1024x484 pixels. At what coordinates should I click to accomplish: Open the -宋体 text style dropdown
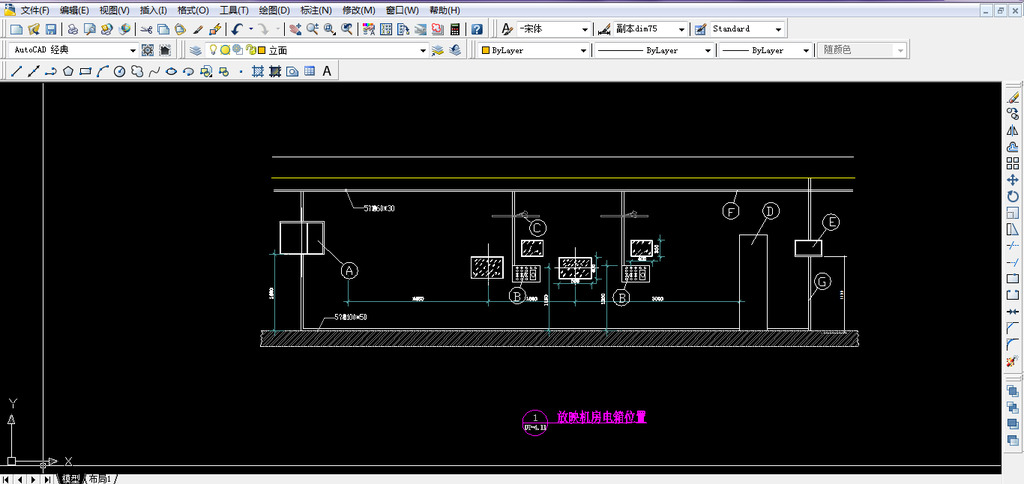(585, 29)
